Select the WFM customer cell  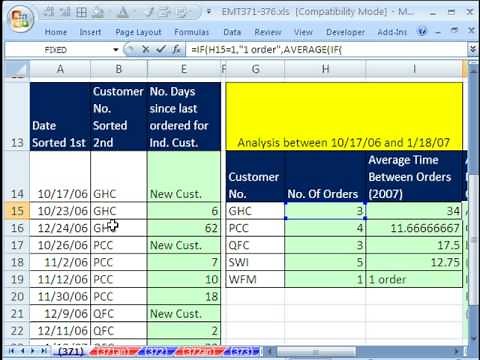pos(255,279)
